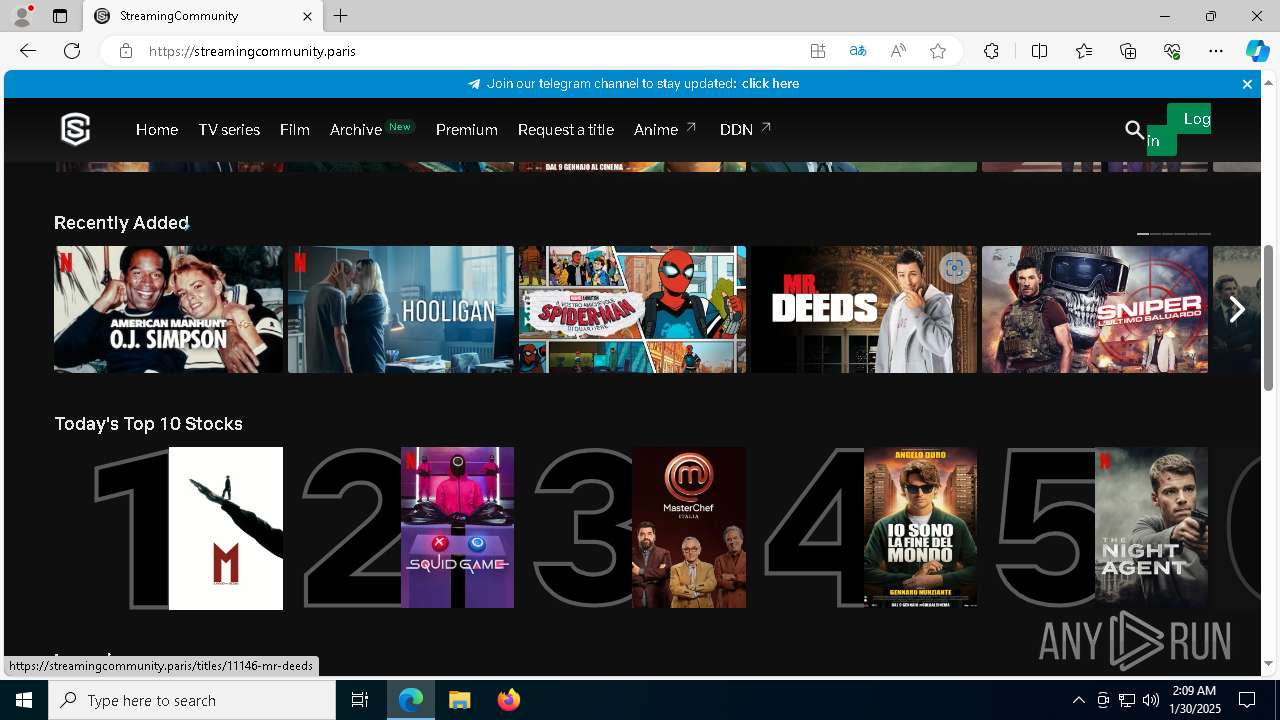Show hidden tray icons chevron

pos(1078,700)
